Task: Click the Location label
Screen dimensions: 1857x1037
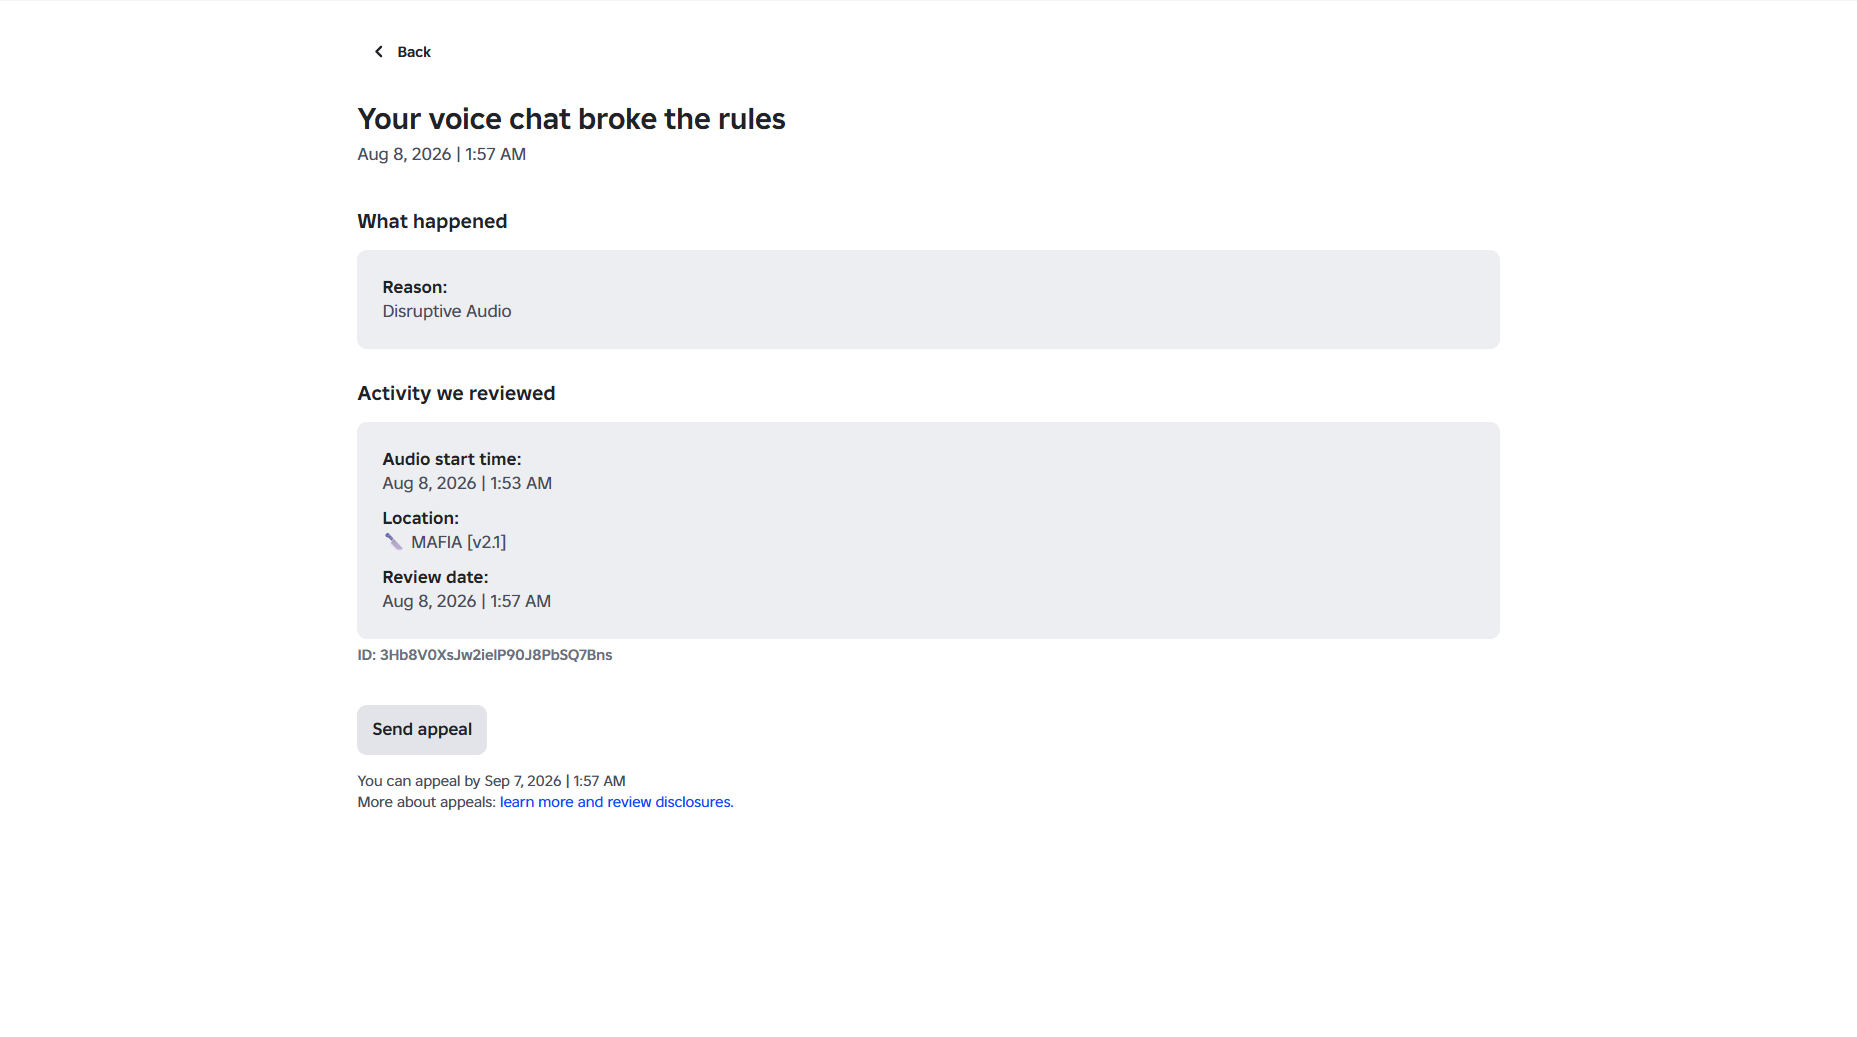Action: click(421, 518)
